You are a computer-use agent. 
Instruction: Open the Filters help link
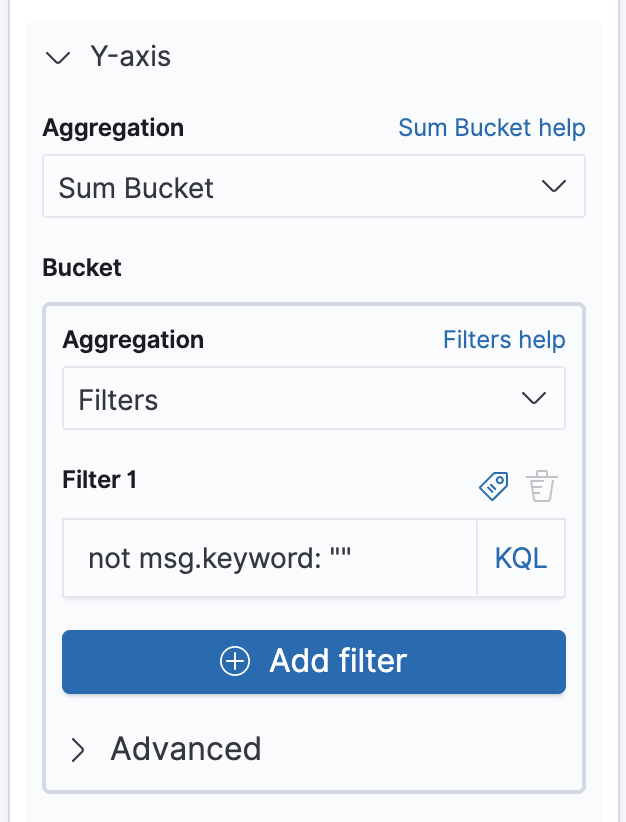pos(503,340)
